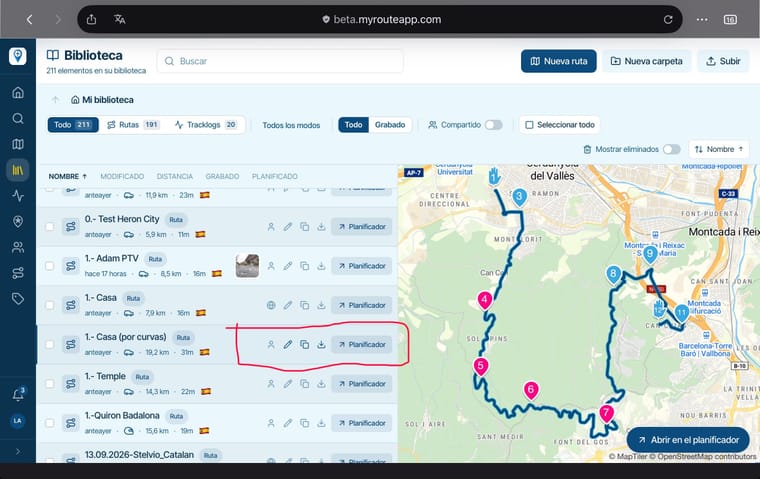The width and height of the screenshot is (760, 479).
Task: Click the share person icon for 1.- Casa (por curvas)
Action: (271, 345)
